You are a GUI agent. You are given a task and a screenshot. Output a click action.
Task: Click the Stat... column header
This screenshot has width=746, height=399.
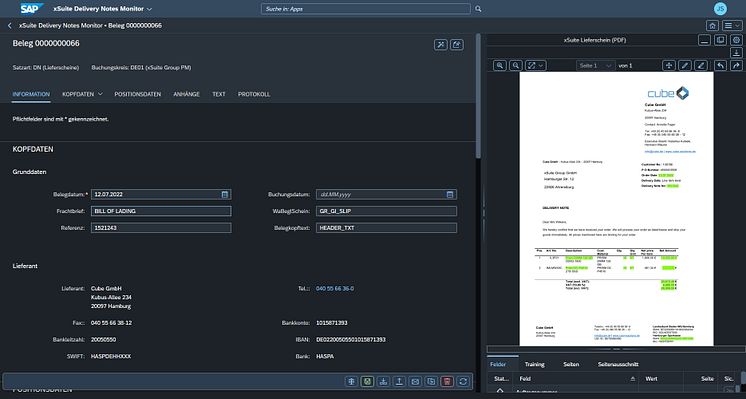tap(501, 379)
